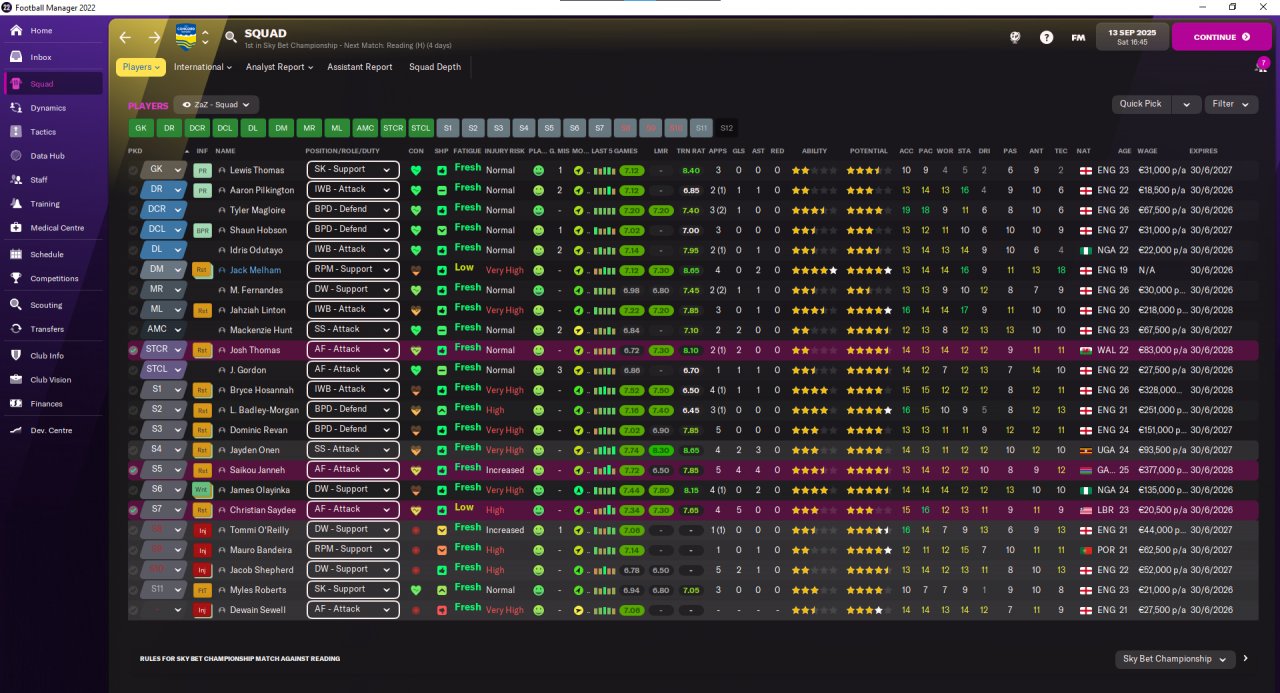Sort by the POTENTIAL column header
This screenshot has height=693, width=1280.
point(868,151)
